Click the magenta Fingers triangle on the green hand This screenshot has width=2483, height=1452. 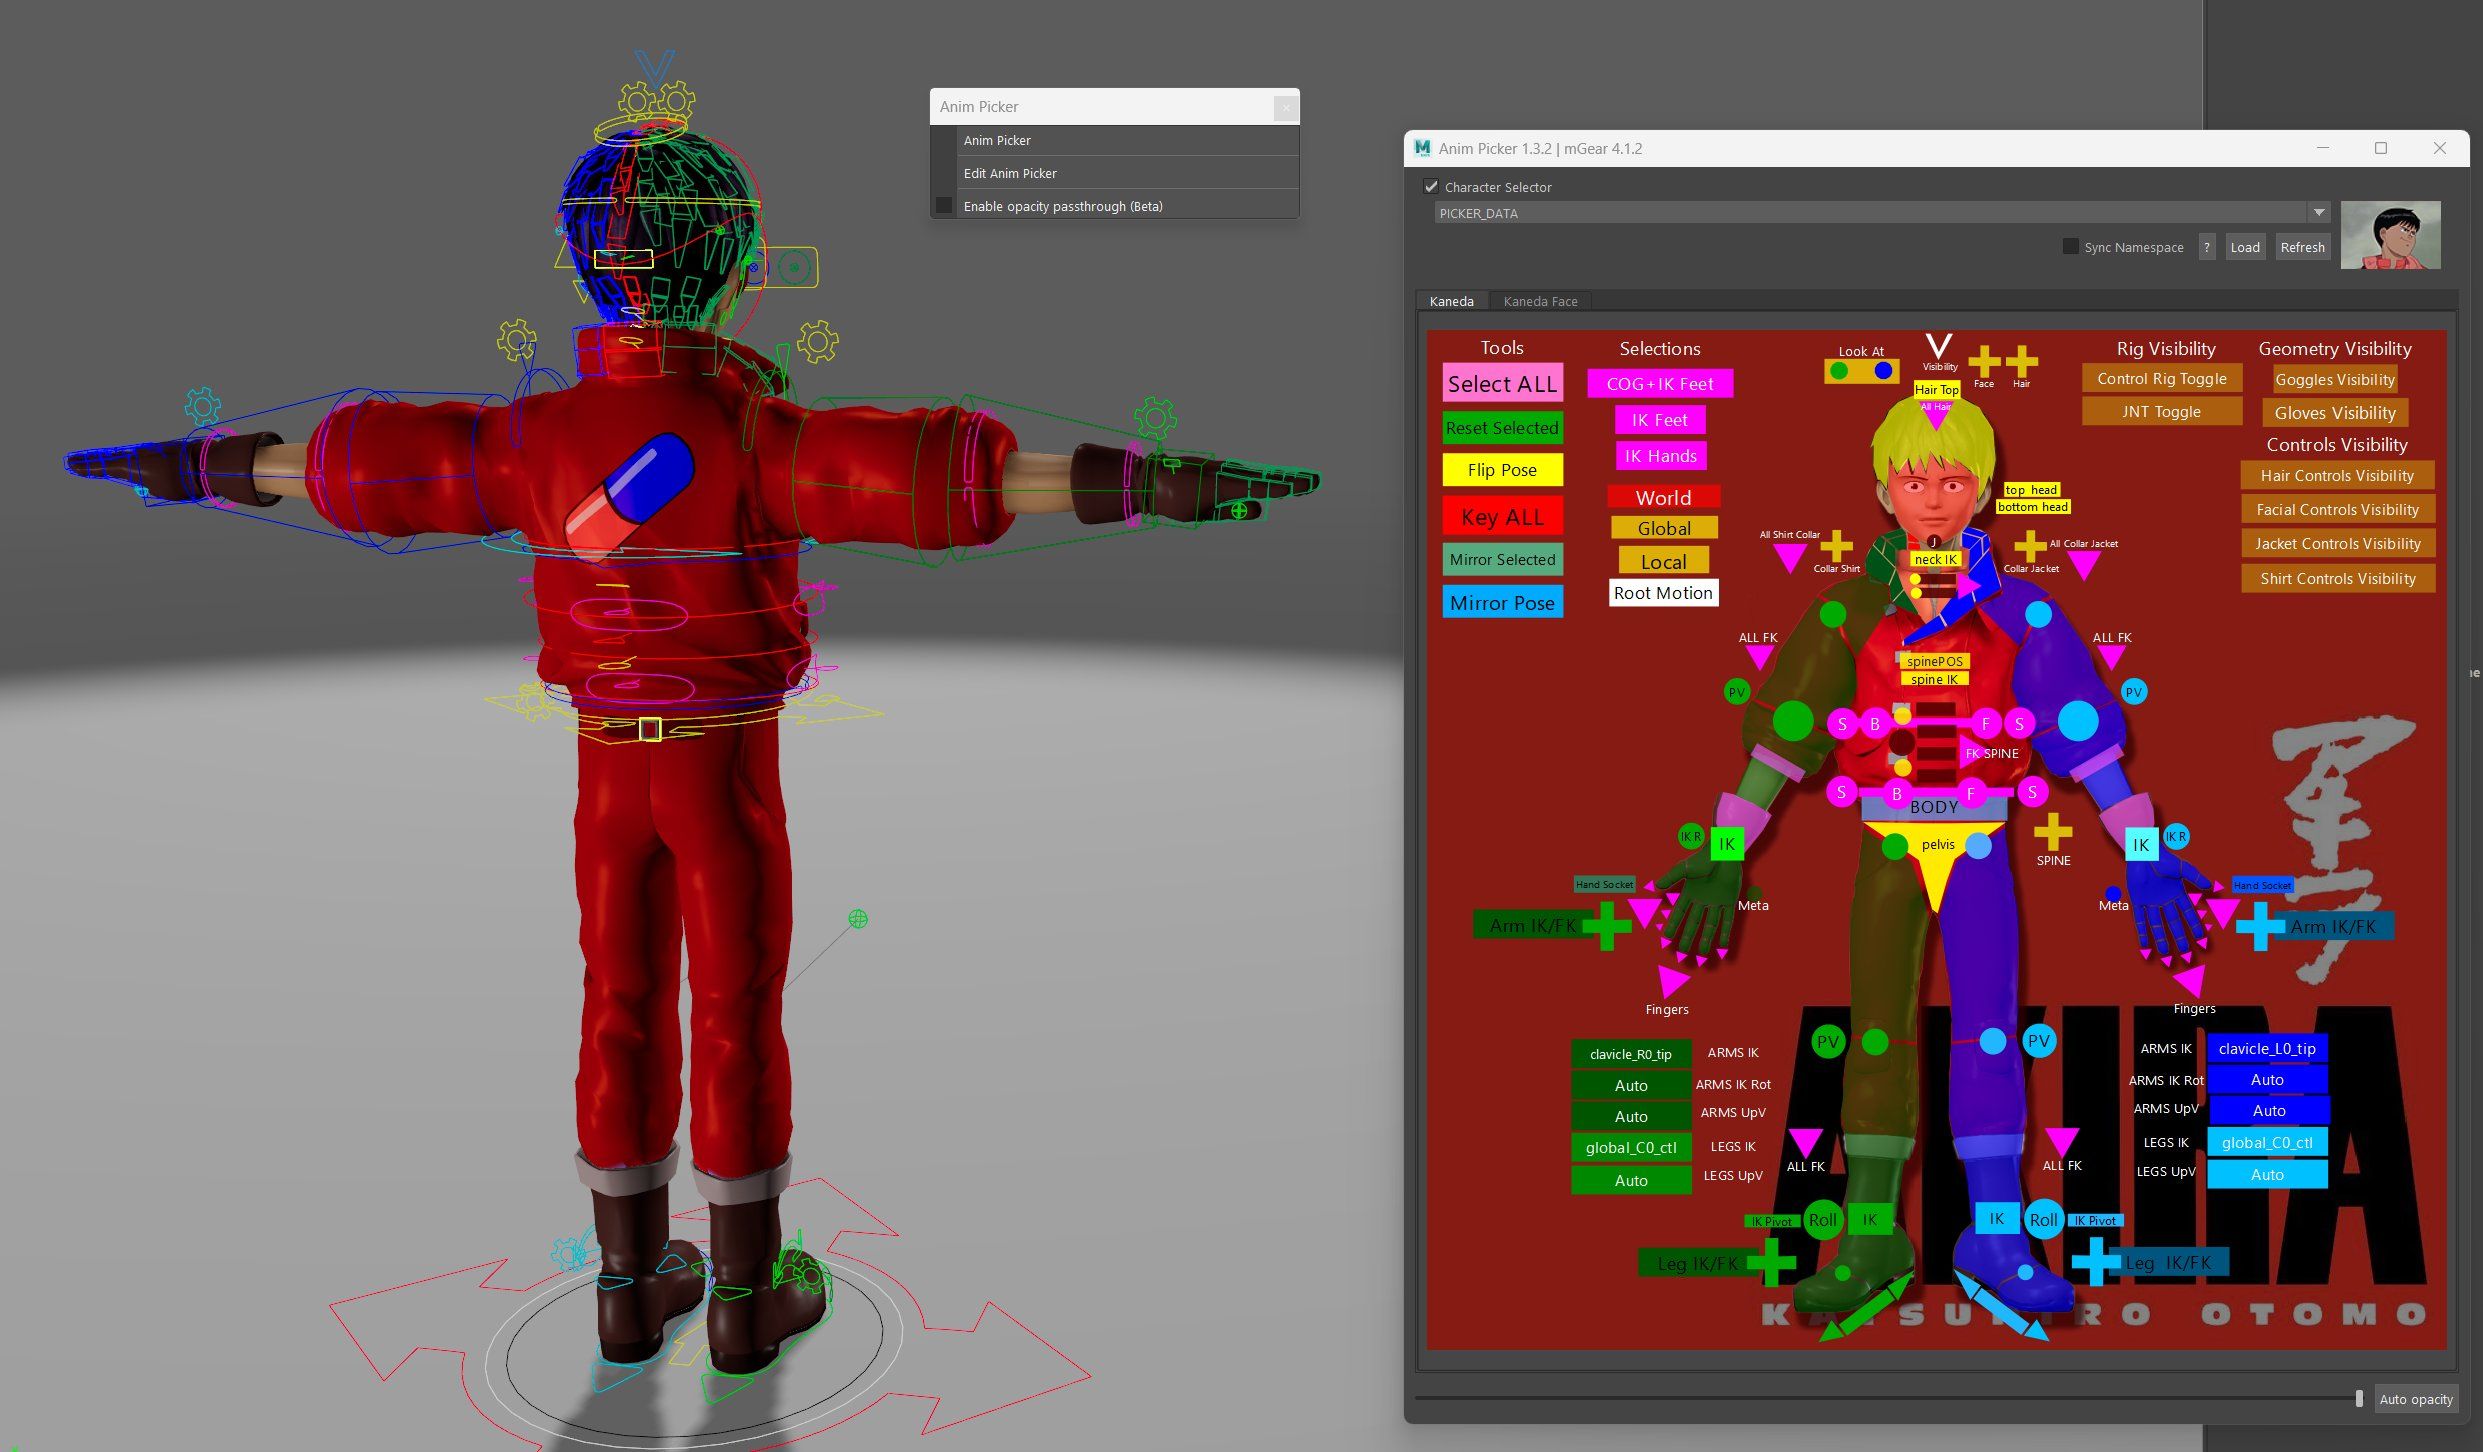tap(1672, 979)
